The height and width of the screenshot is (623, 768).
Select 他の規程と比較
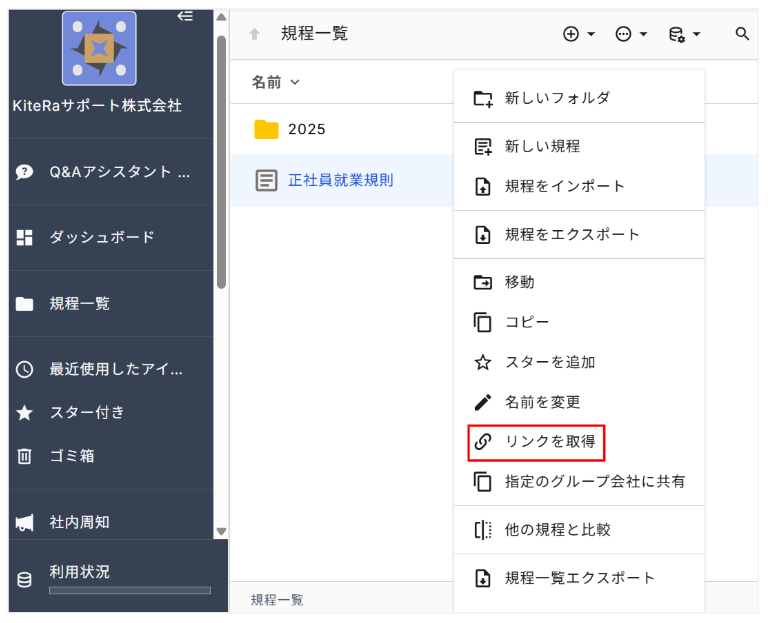(579, 529)
